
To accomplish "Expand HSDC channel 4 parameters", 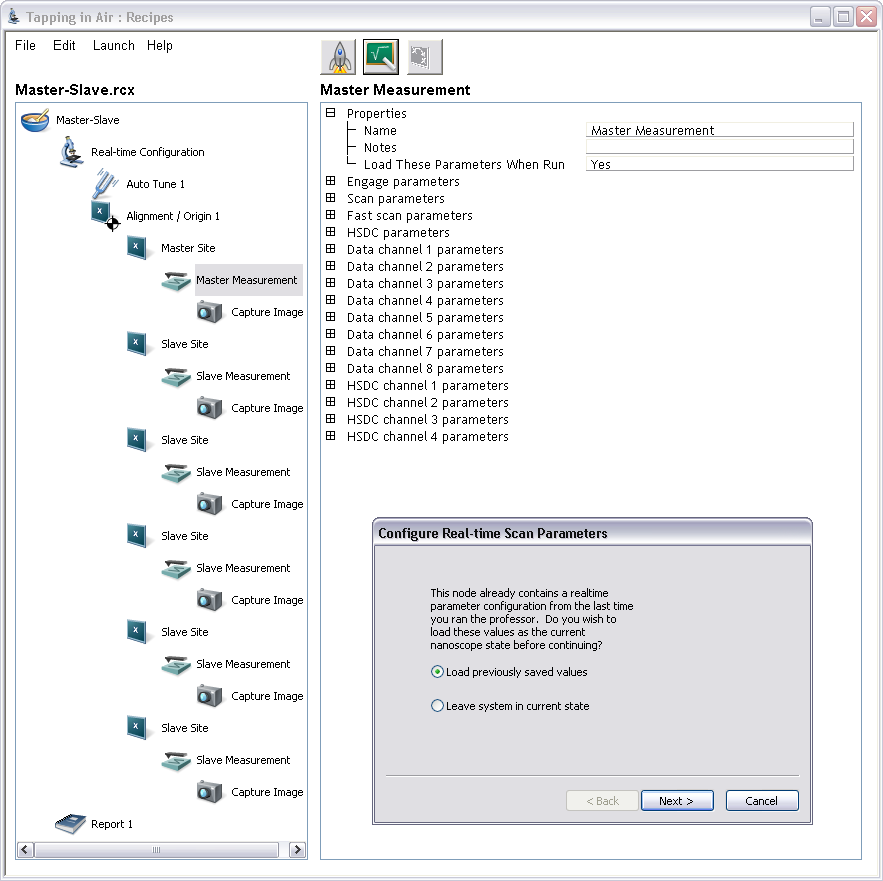I will (330, 437).
